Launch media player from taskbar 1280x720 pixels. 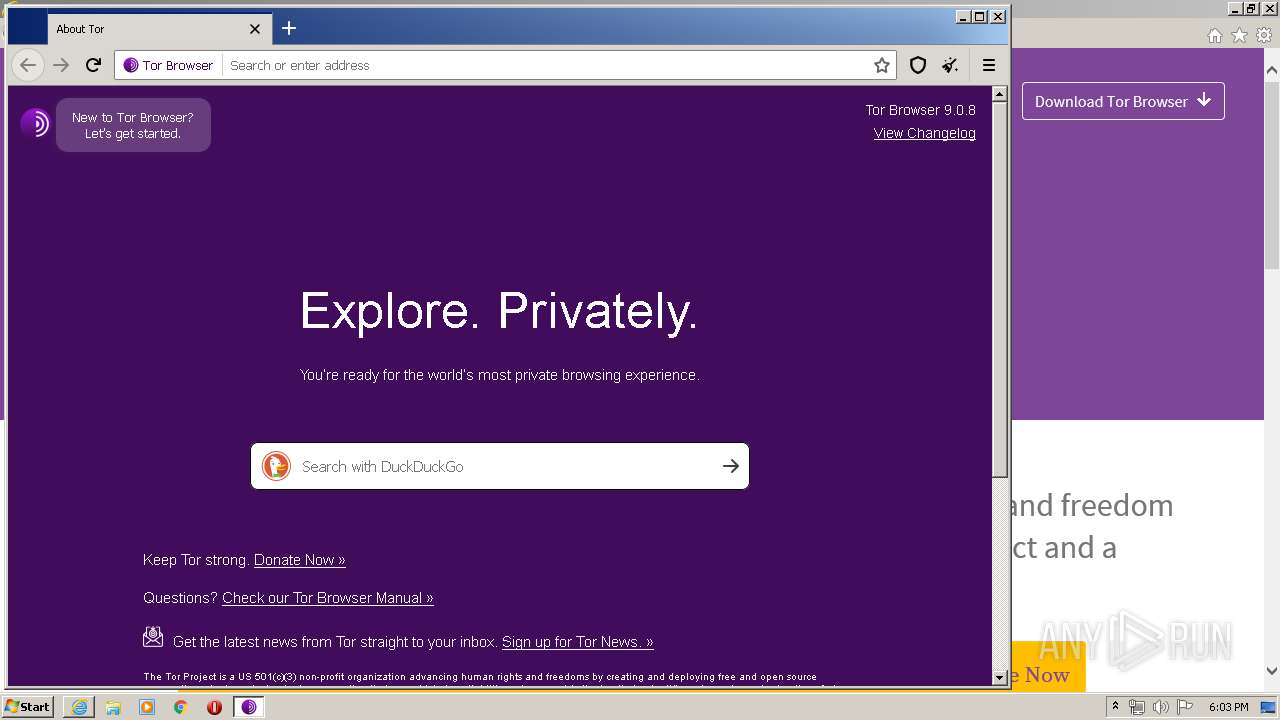[x=147, y=707]
